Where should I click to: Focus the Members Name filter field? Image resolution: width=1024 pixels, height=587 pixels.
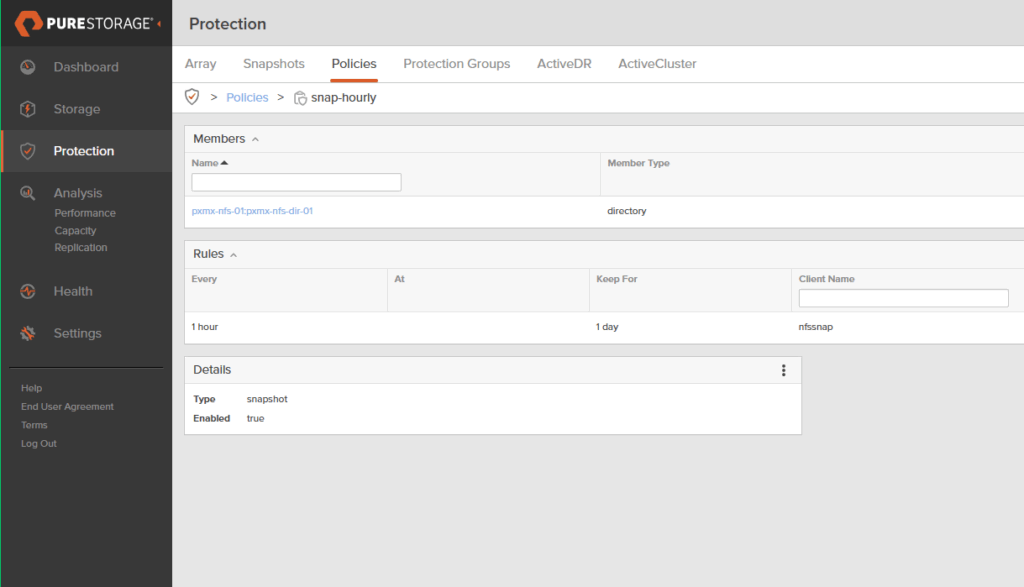[x=296, y=182]
